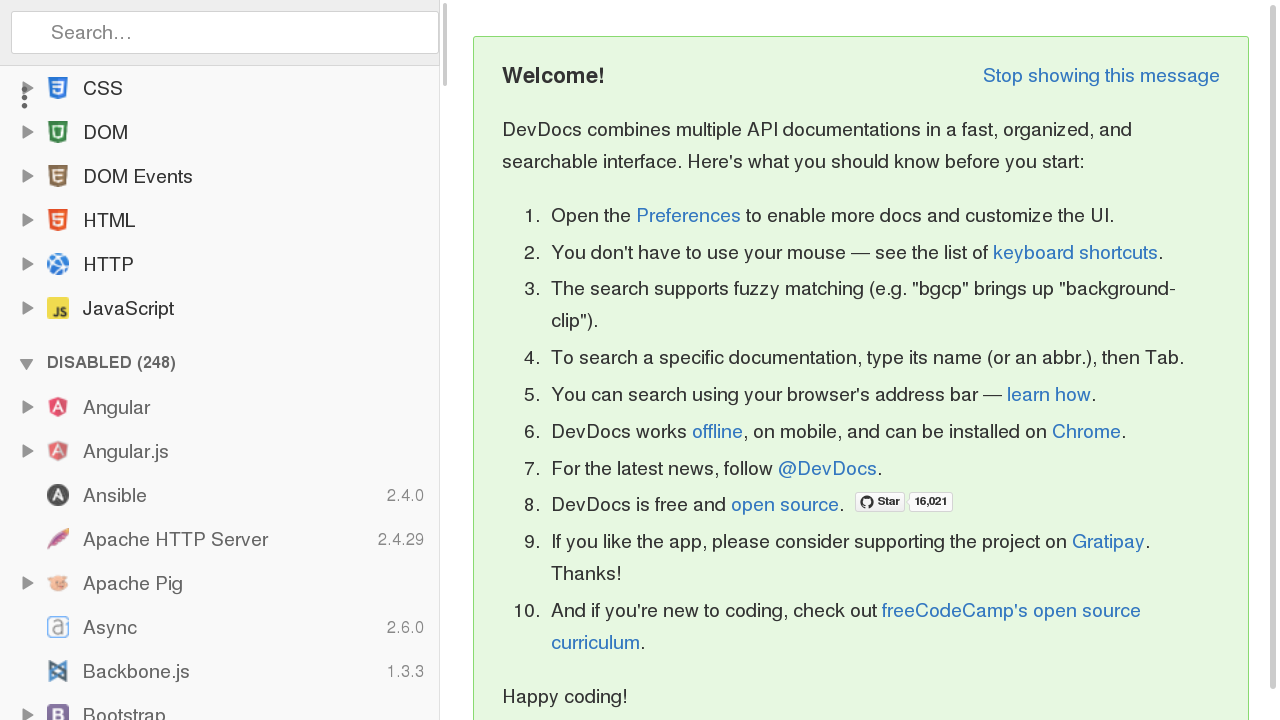
Task: Open the @DevDocs link
Action: pyautogui.click(x=827, y=469)
